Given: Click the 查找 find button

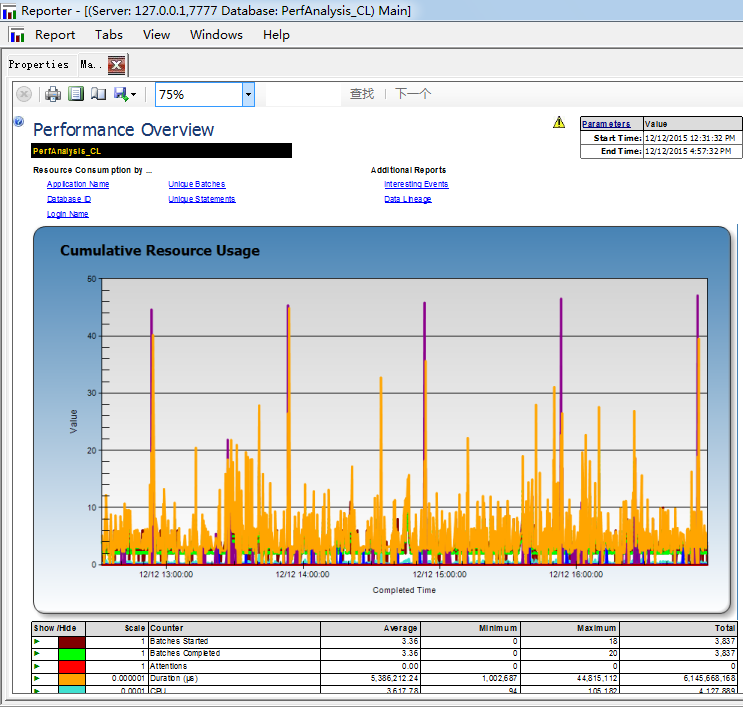Looking at the screenshot, I should point(362,94).
